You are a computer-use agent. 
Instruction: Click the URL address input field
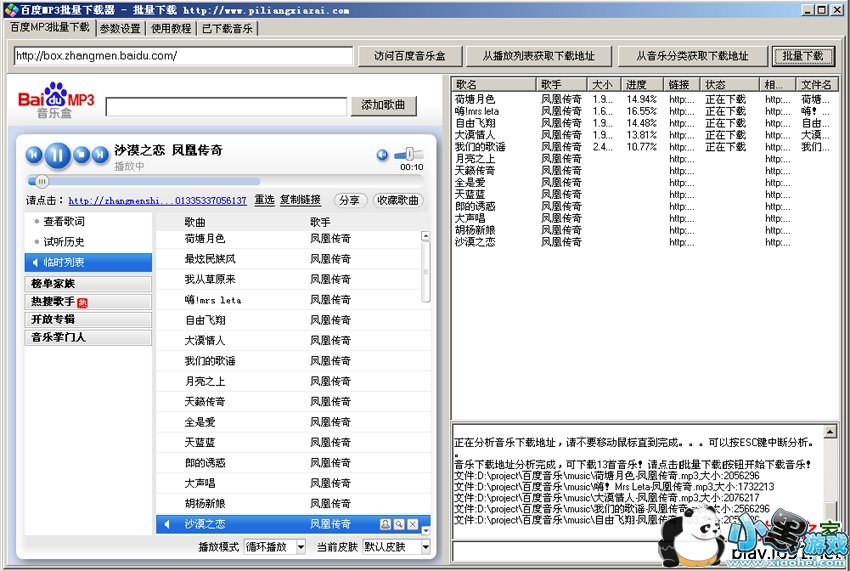tap(183, 56)
